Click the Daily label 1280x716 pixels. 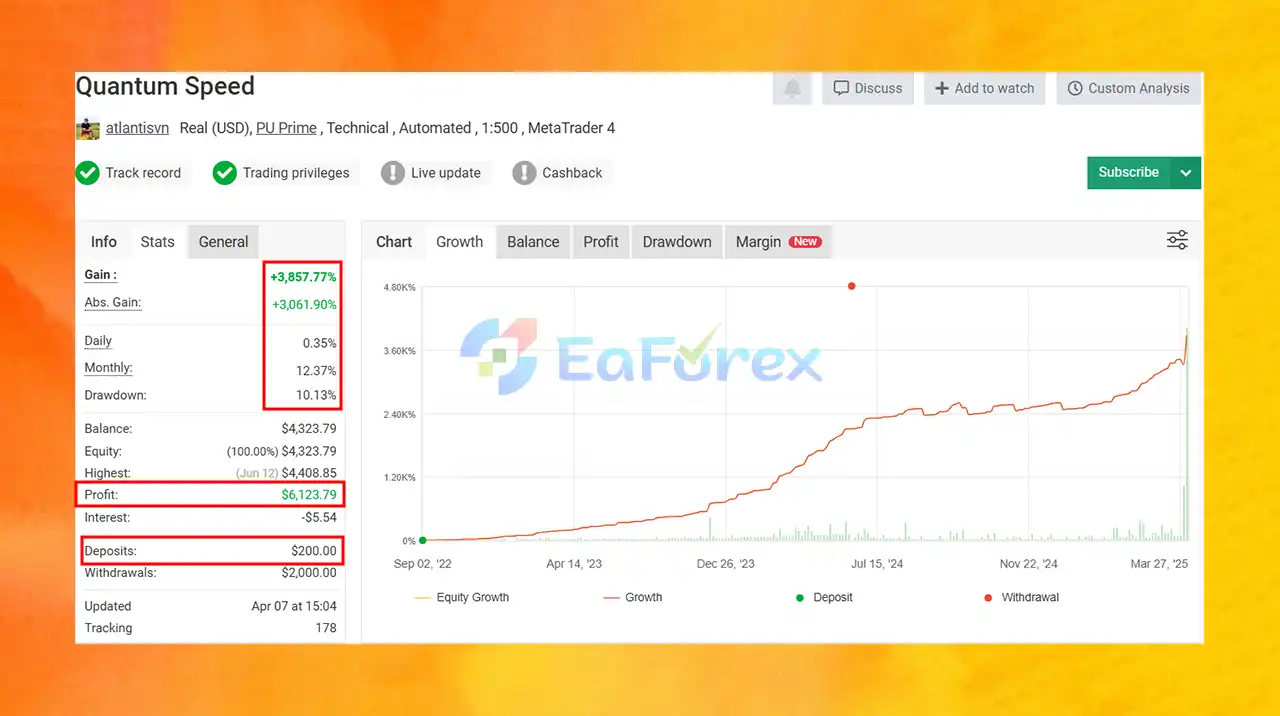(x=98, y=341)
